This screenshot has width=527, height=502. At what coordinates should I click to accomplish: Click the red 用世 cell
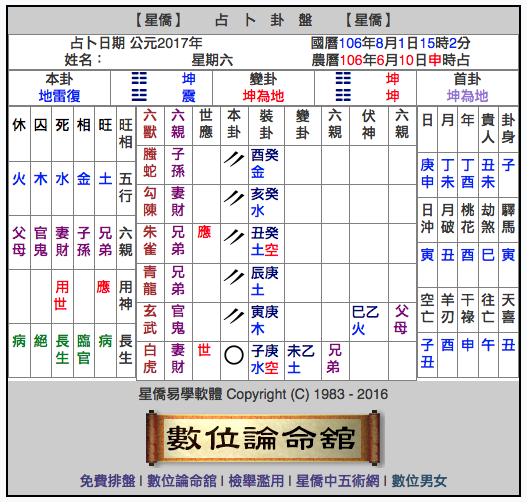pos(62,296)
